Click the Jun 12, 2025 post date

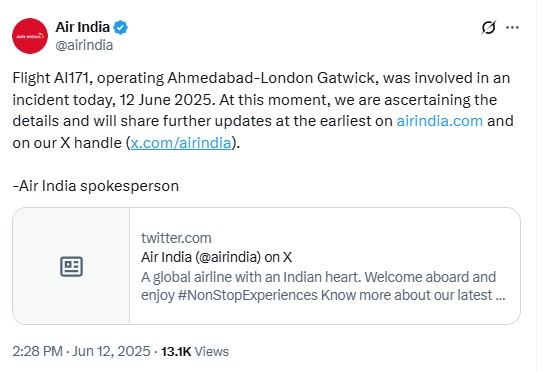click(111, 351)
